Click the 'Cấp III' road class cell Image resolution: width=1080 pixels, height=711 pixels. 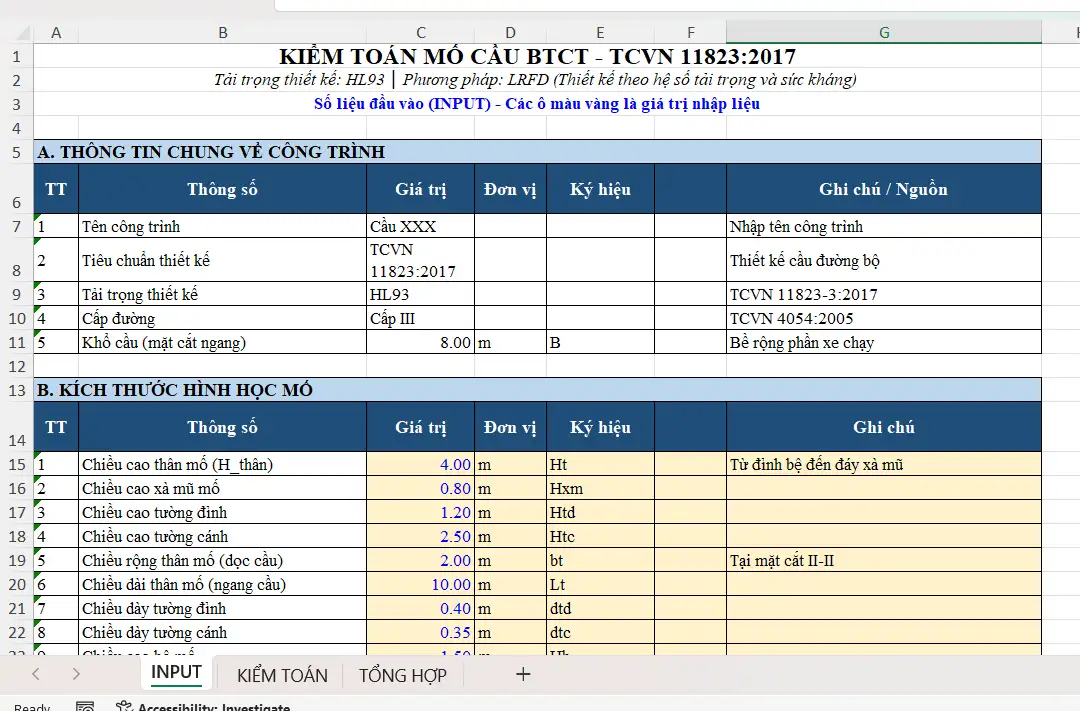click(x=420, y=319)
